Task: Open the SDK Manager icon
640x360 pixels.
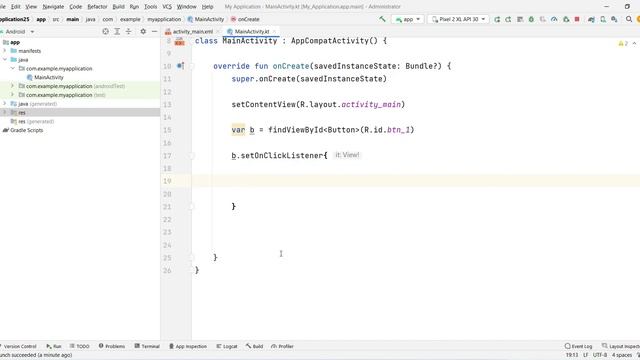Action: pos(614,19)
